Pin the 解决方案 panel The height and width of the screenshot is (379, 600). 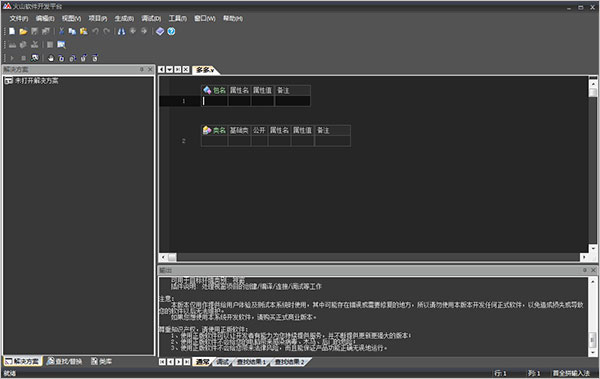pos(142,69)
